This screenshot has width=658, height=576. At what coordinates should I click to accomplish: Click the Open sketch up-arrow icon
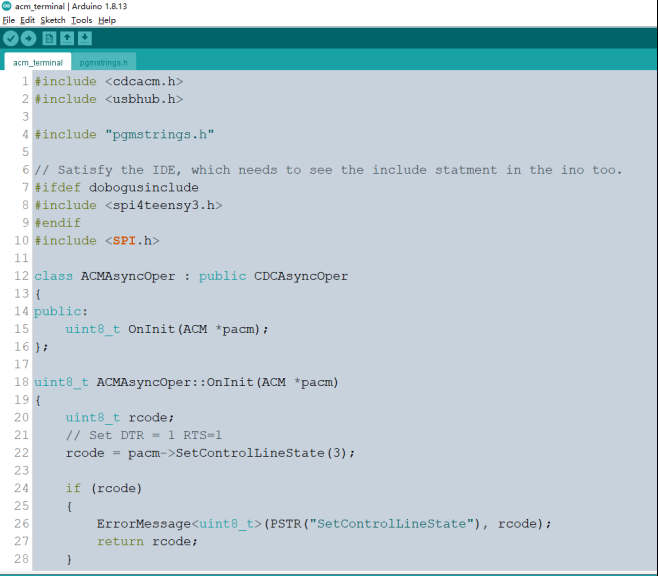[x=67, y=38]
